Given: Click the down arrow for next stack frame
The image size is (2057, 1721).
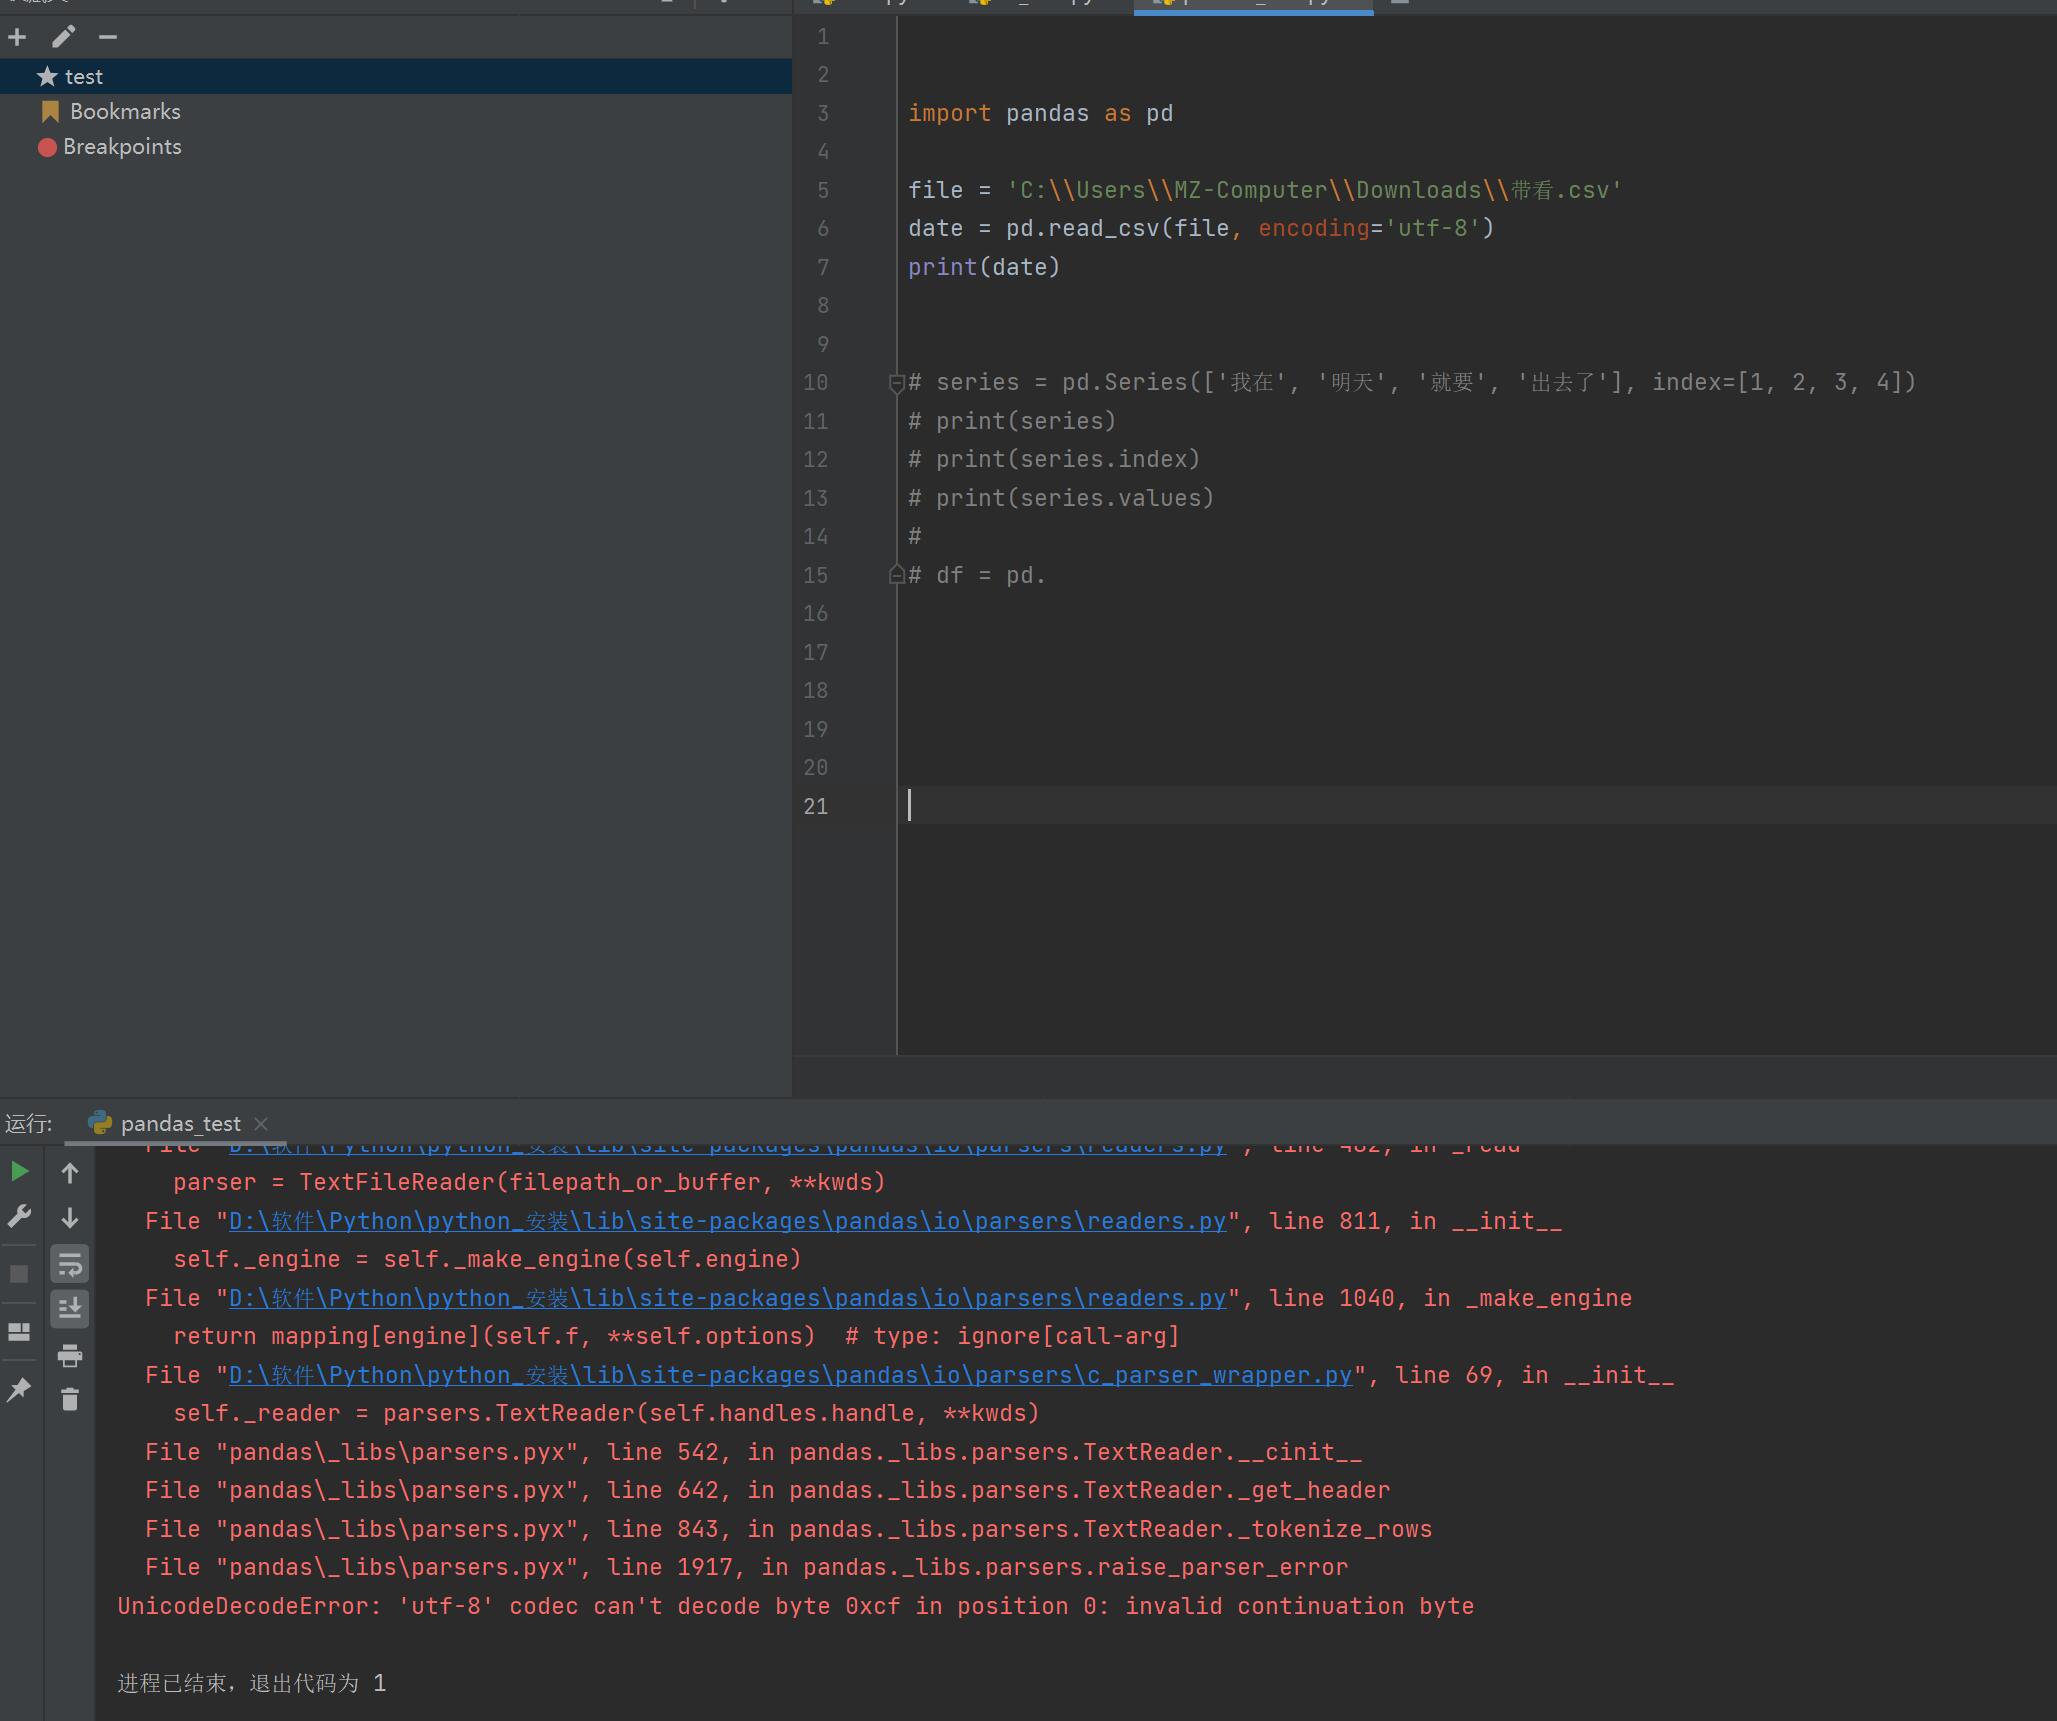Looking at the screenshot, I should [x=69, y=1217].
